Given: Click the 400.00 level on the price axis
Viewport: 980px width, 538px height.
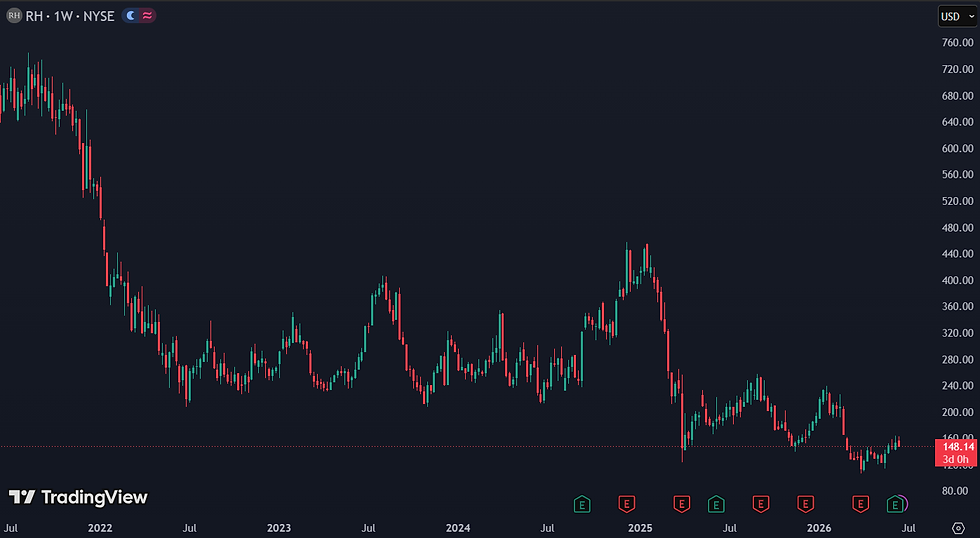Looking at the screenshot, I should point(958,280).
